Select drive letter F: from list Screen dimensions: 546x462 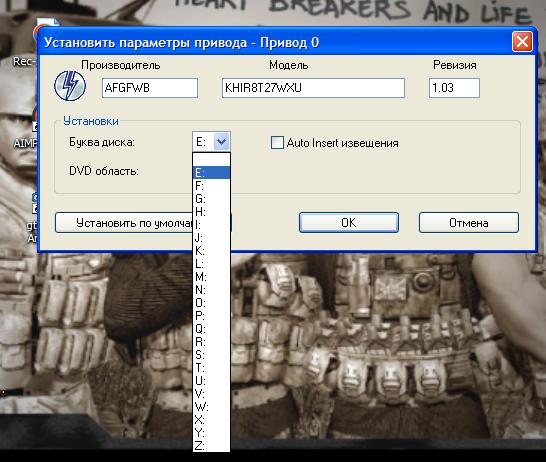[x=211, y=186]
